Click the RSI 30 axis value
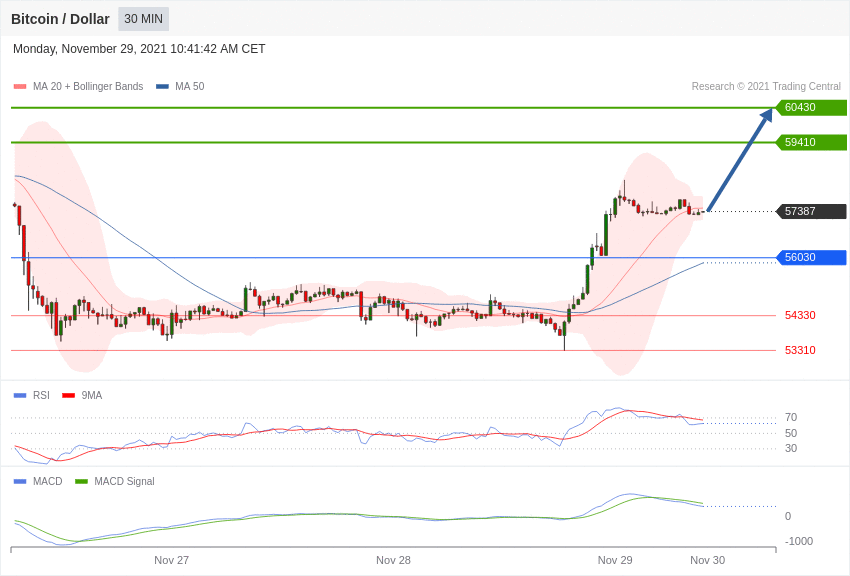Image resolution: width=850 pixels, height=576 pixels. click(x=791, y=448)
